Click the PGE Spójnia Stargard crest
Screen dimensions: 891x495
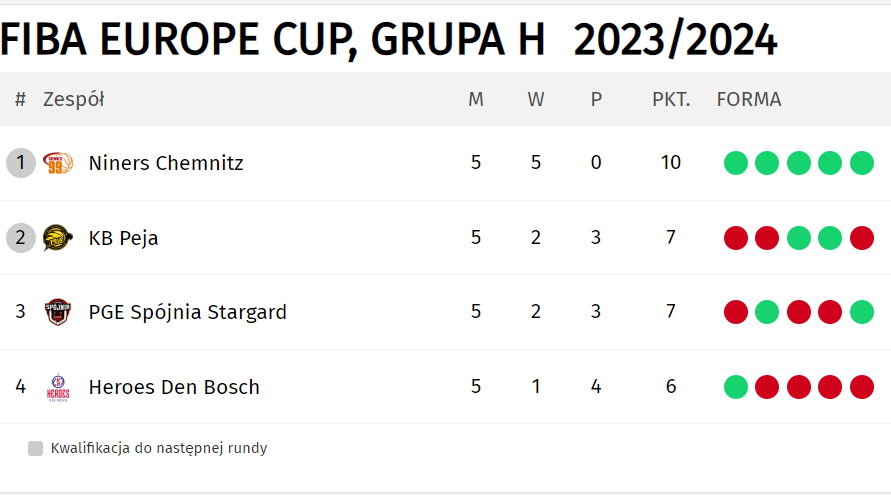point(58,312)
